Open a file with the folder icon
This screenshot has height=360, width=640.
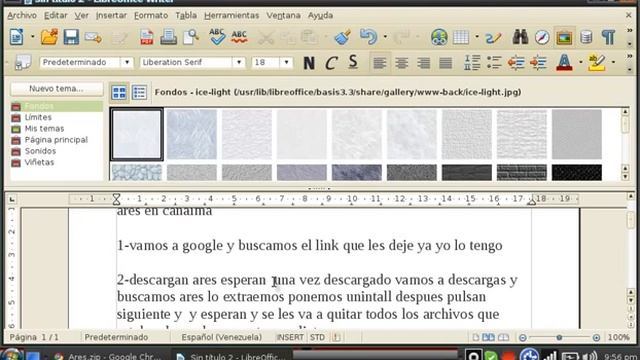click(x=49, y=37)
